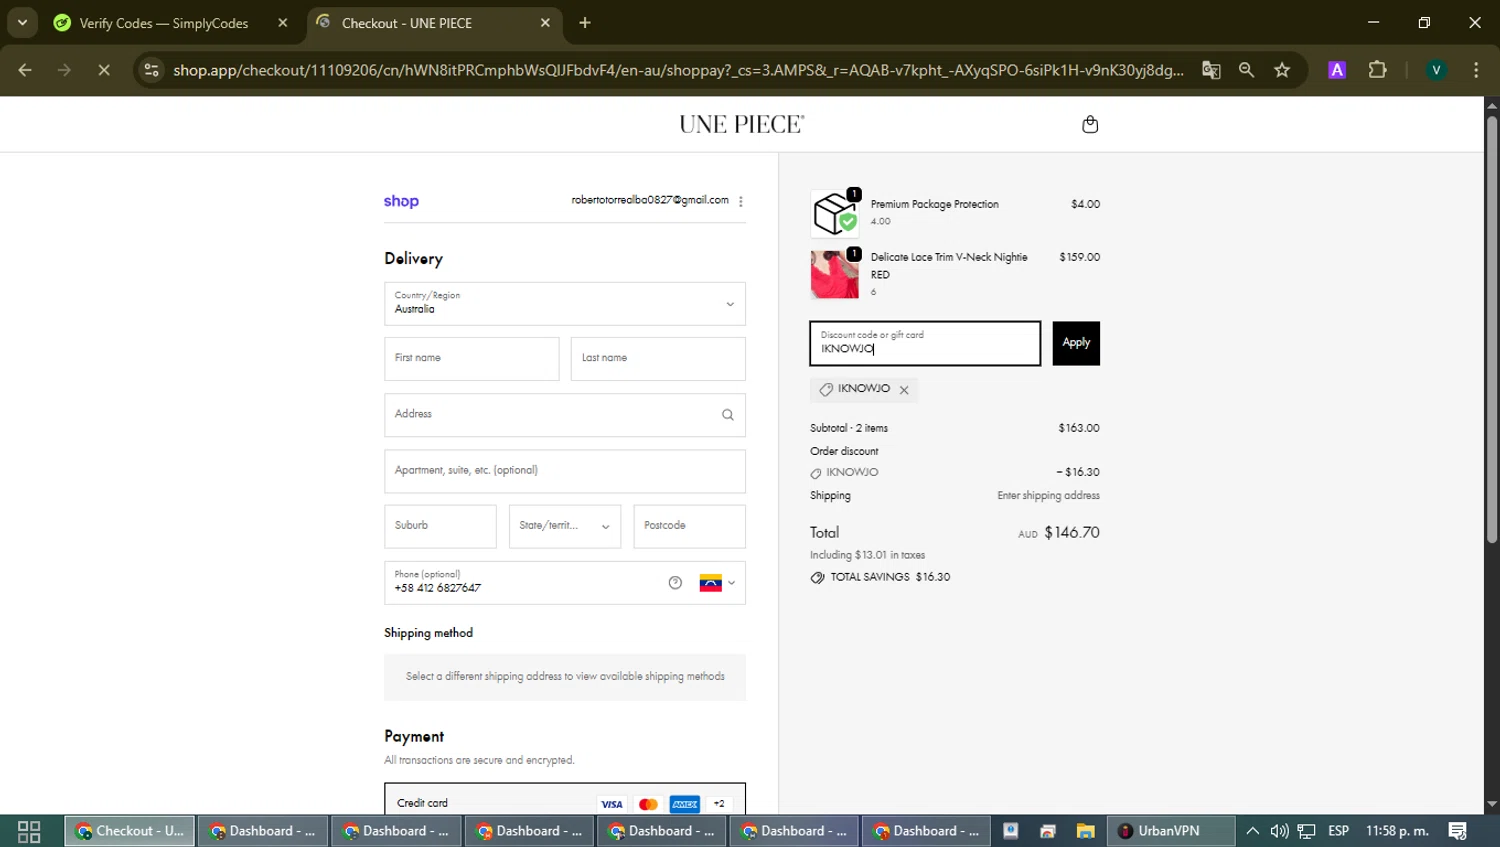Open account options next to the email
Screen dimensions: 1500x847
tap(741, 201)
